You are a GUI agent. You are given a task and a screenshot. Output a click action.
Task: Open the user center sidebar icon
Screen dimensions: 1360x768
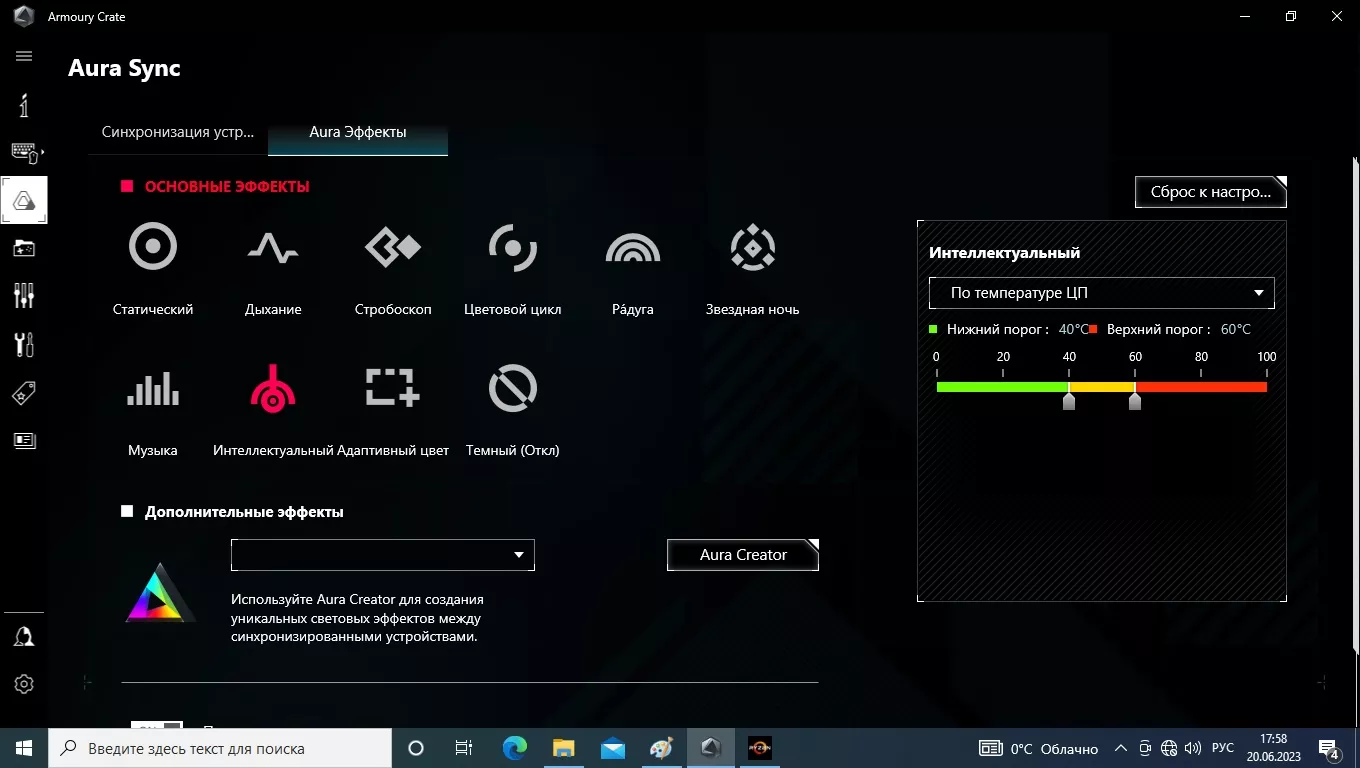[x=24, y=637]
